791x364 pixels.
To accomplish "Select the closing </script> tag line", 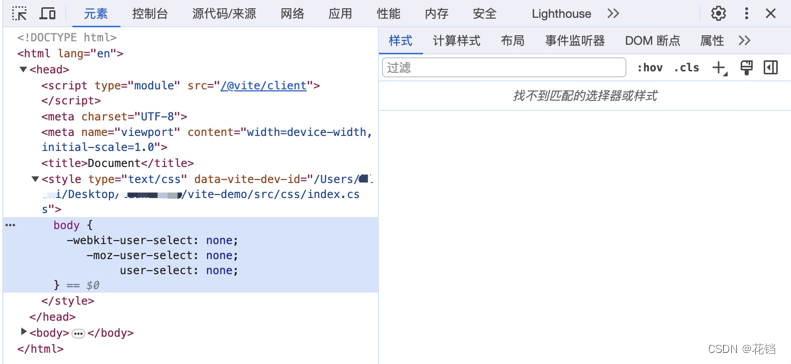I will tap(71, 100).
